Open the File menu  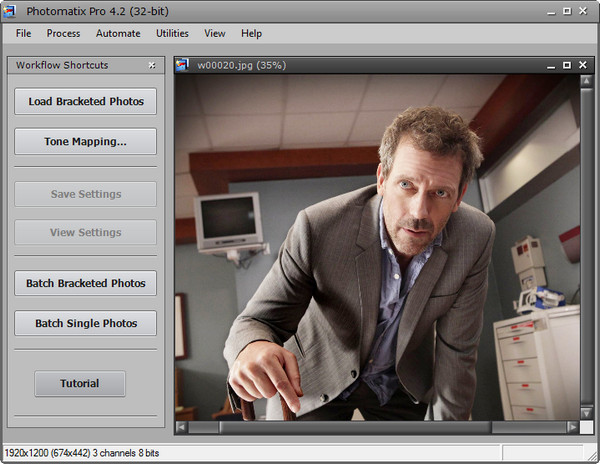(x=24, y=33)
